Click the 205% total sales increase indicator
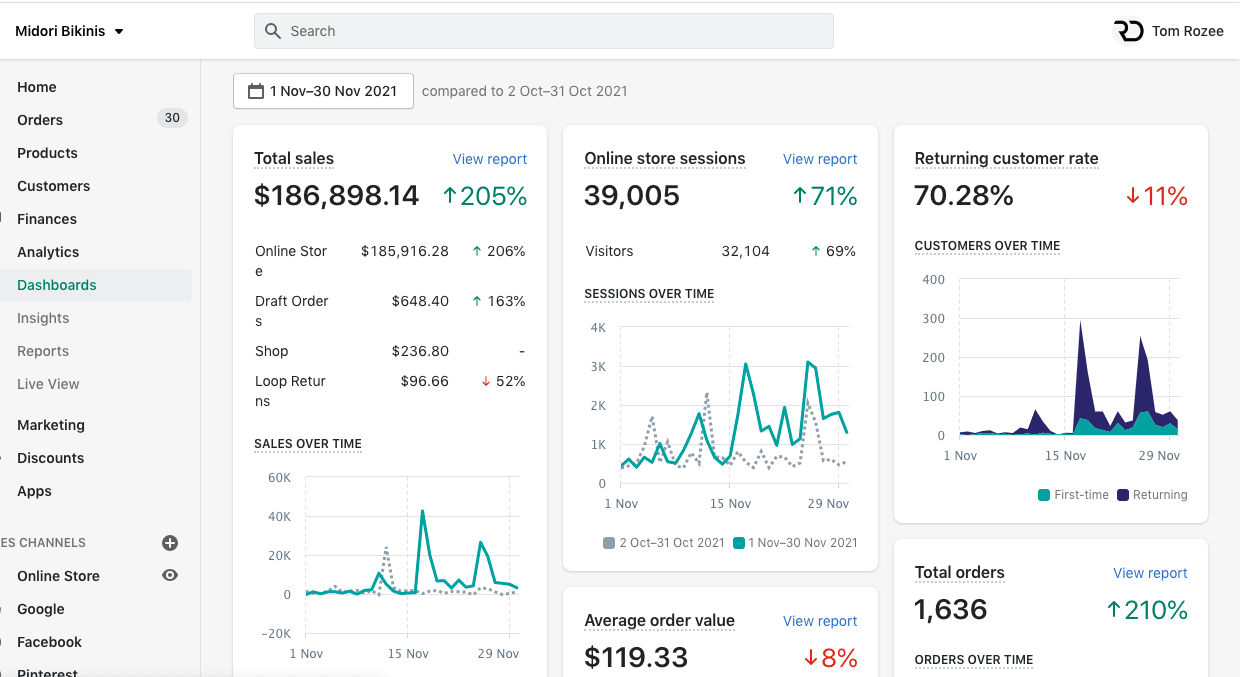 485,196
